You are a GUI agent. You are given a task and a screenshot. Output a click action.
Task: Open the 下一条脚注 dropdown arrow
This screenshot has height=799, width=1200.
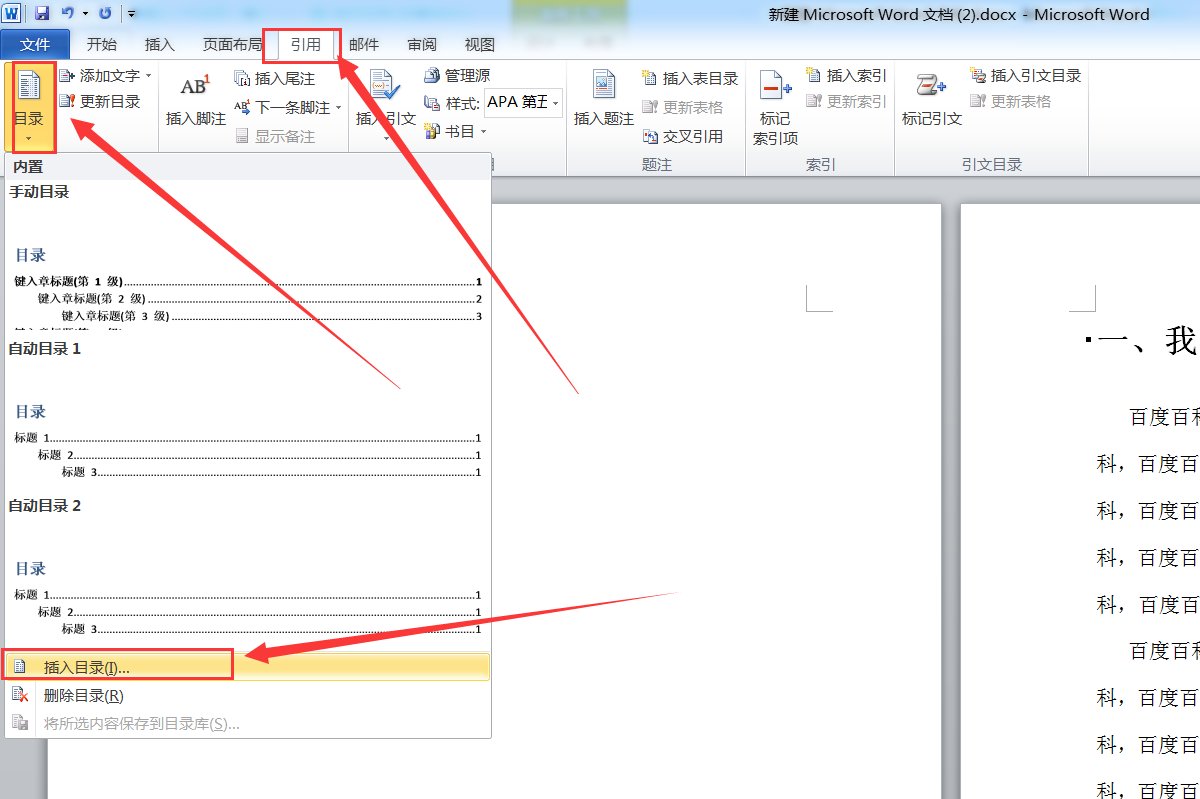(338, 108)
